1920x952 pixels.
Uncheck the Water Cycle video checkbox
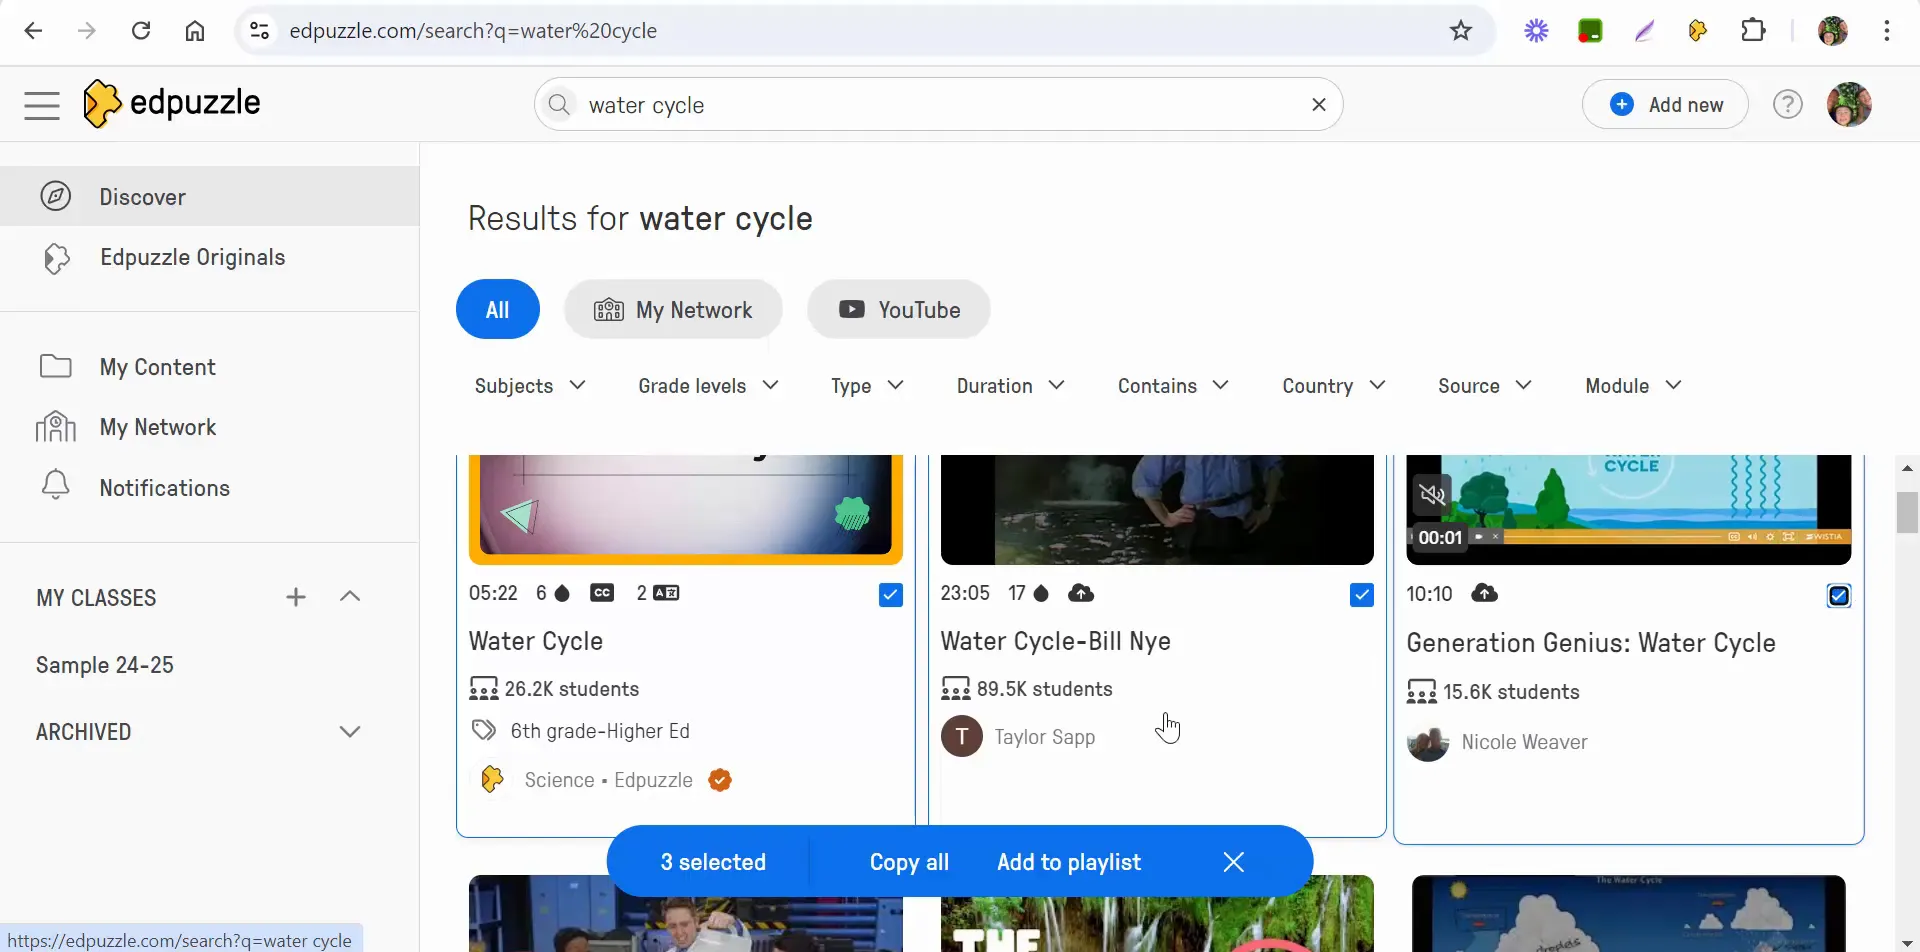point(891,595)
